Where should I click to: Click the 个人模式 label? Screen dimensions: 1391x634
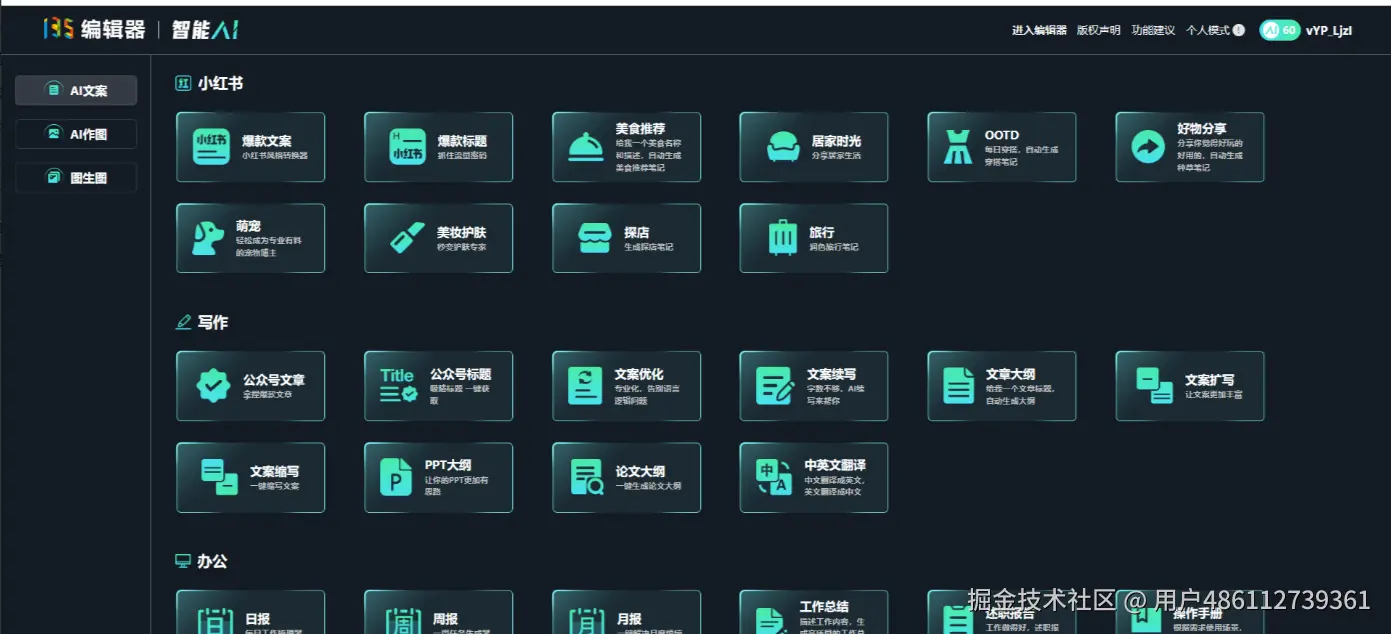tap(1208, 30)
